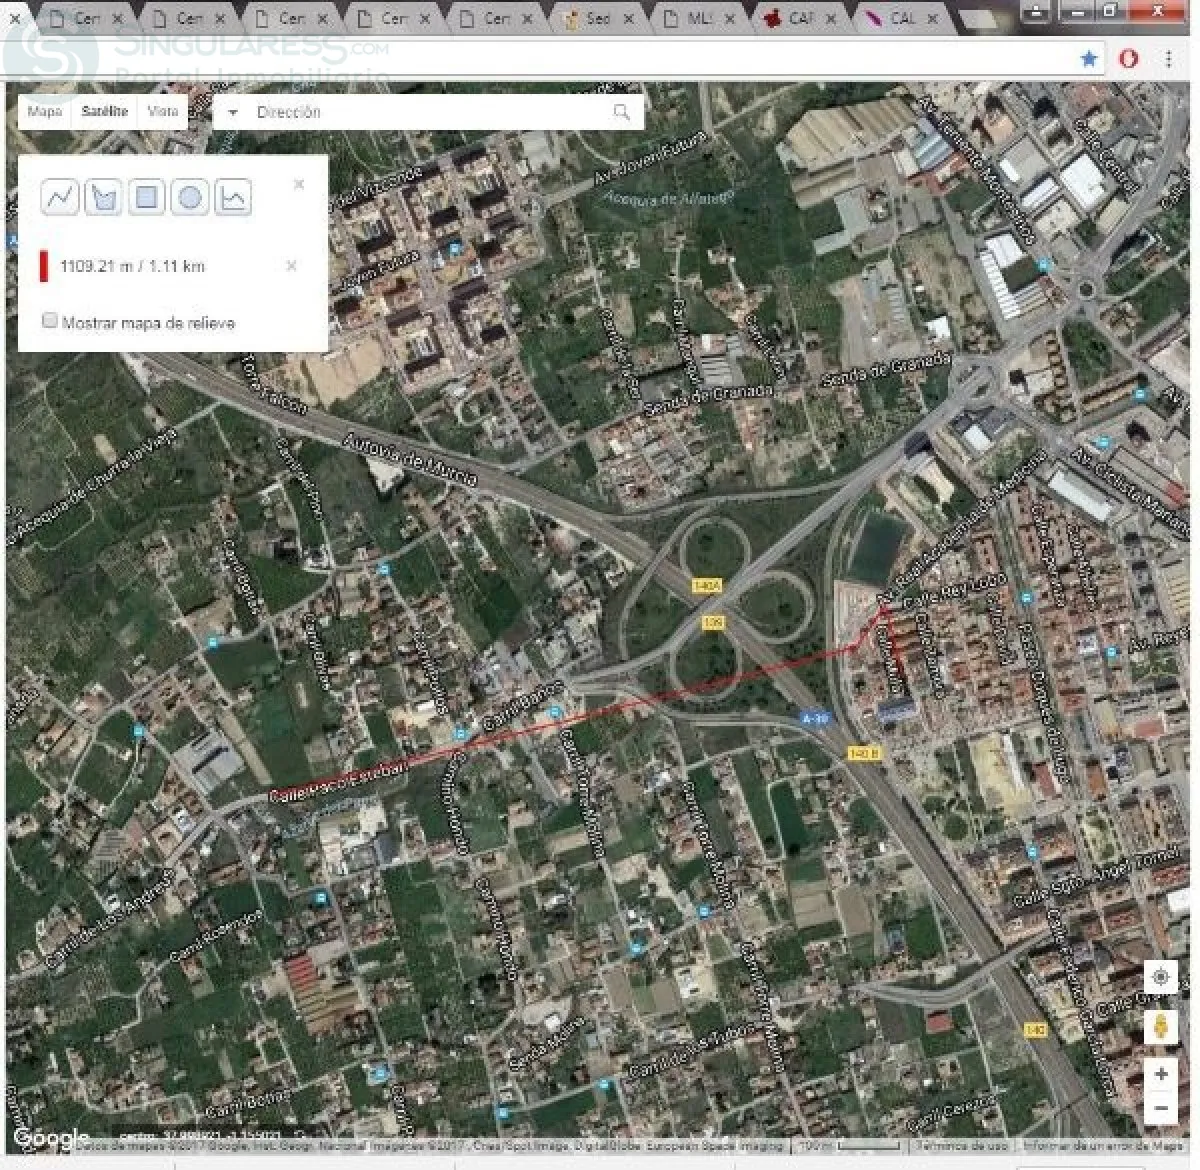Open the browser three-dot menu

(1168, 59)
